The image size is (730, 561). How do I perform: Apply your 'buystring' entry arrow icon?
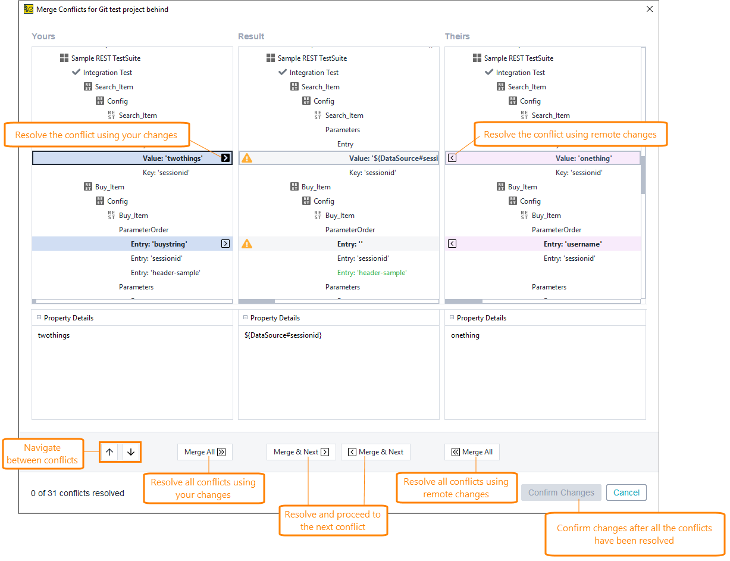(225, 243)
